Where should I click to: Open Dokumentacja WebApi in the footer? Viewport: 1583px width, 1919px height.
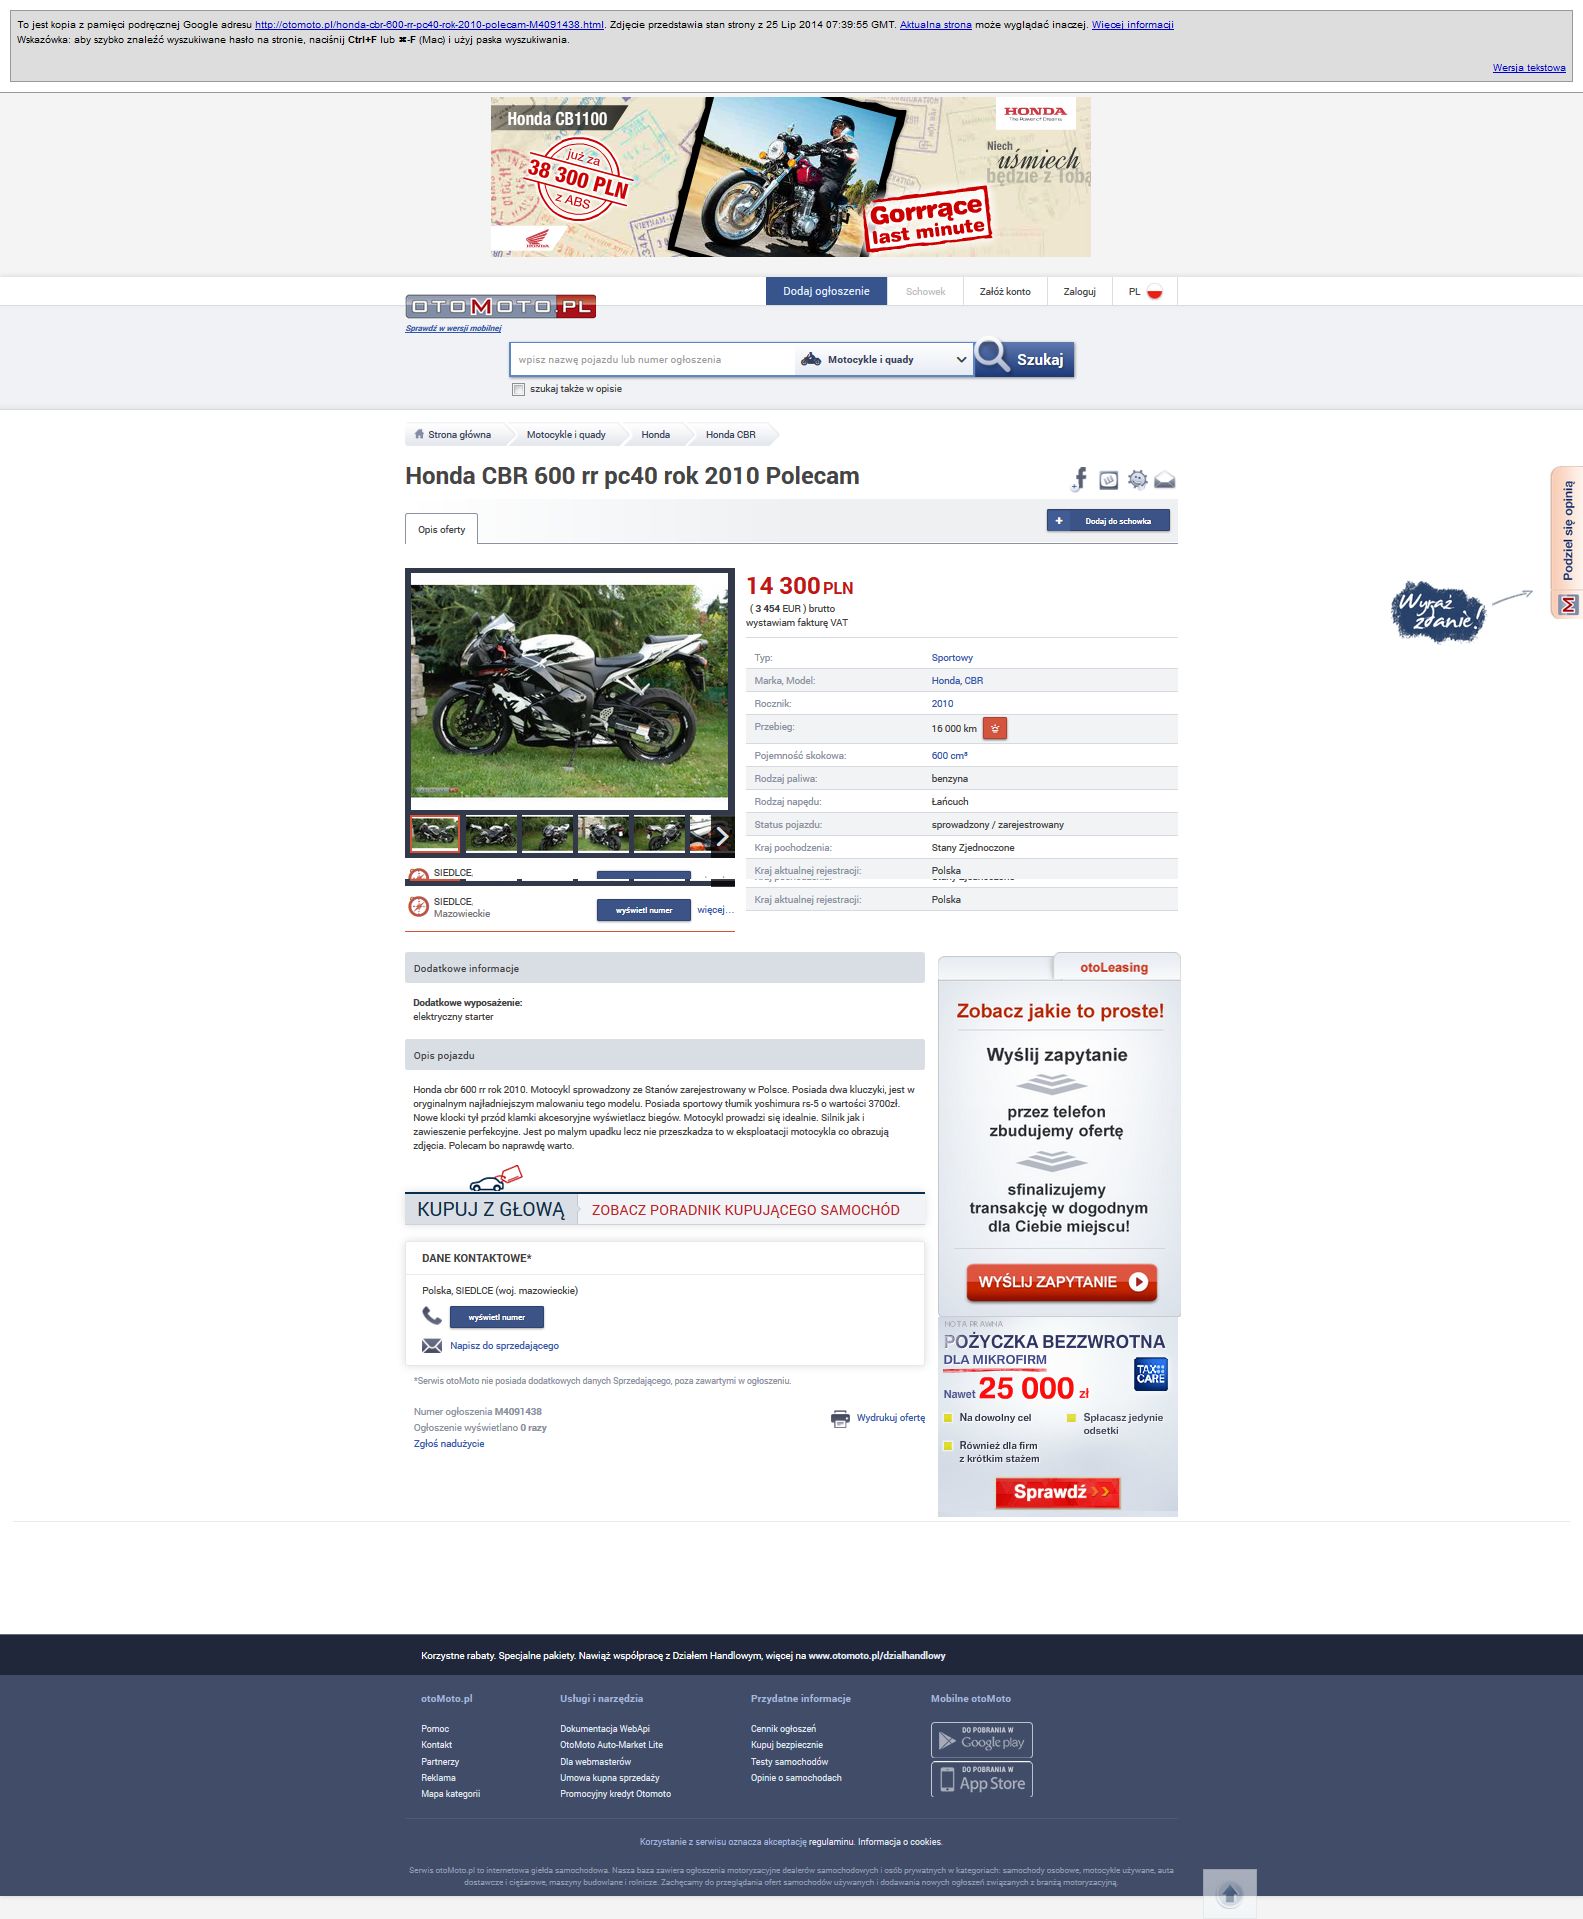[605, 1729]
